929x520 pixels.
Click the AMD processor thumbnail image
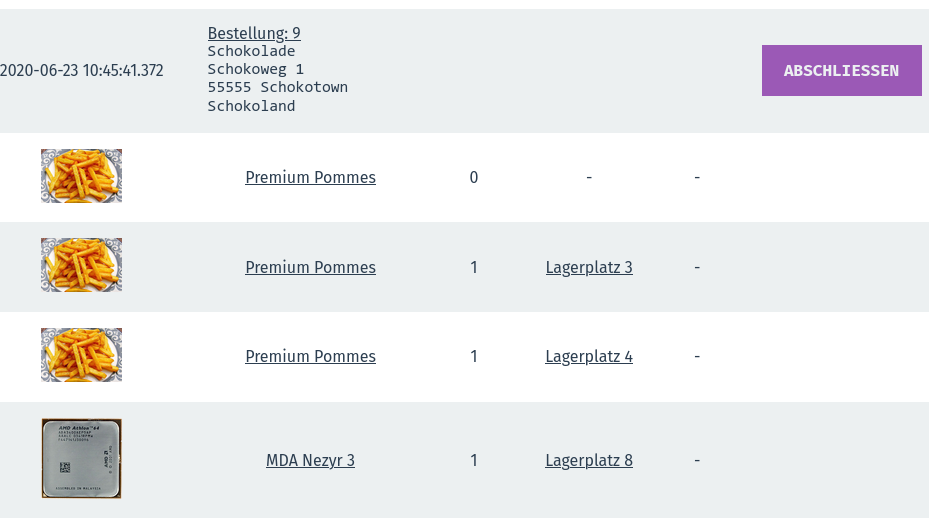(x=81, y=459)
